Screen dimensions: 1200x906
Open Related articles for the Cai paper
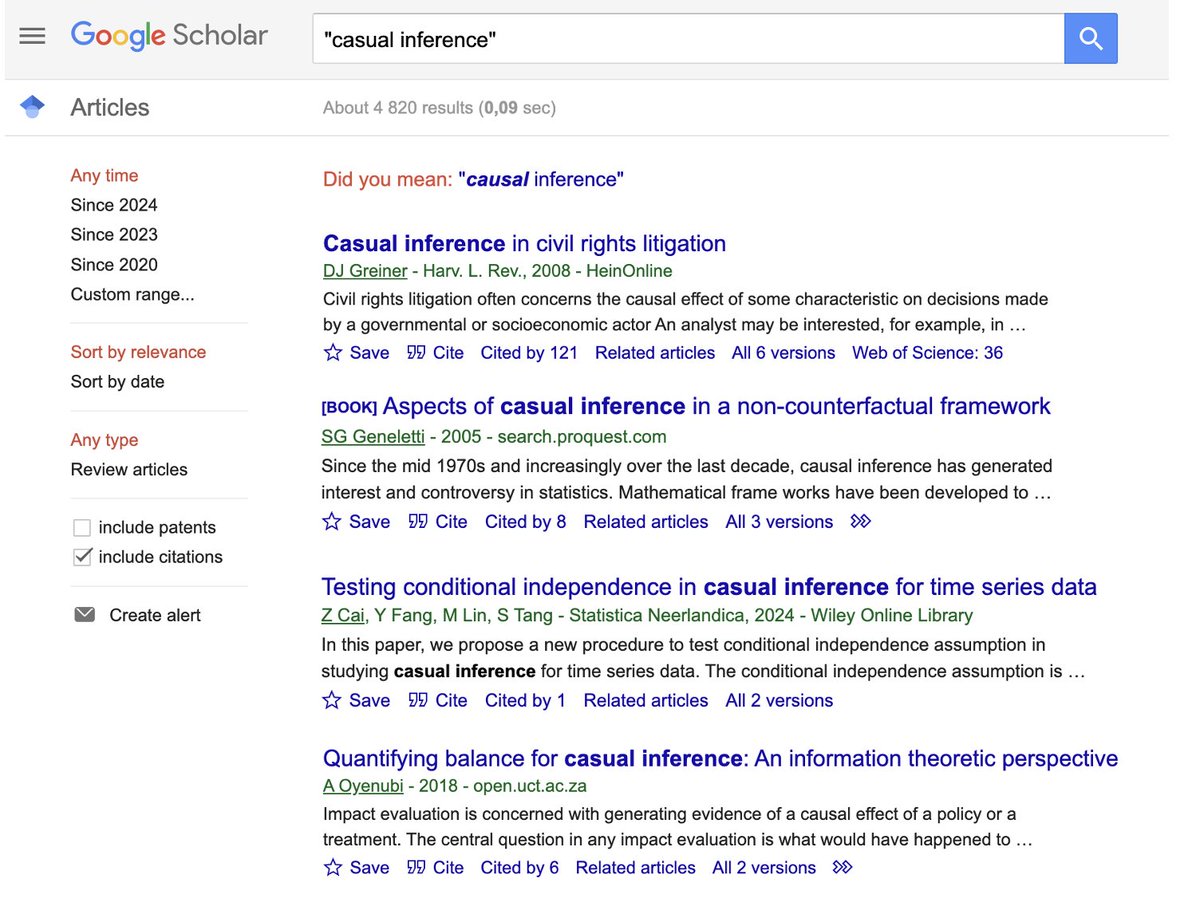(x=646, y=701)
